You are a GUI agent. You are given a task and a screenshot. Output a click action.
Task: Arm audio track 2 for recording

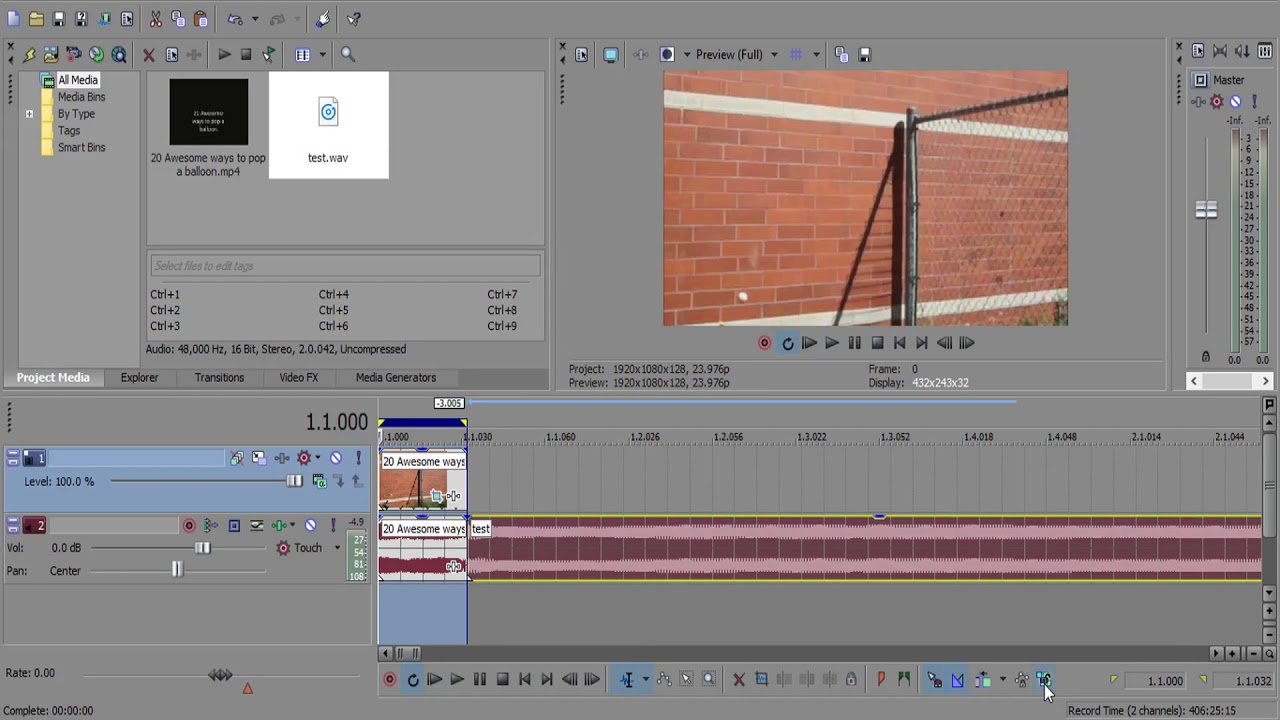(188, 525)
